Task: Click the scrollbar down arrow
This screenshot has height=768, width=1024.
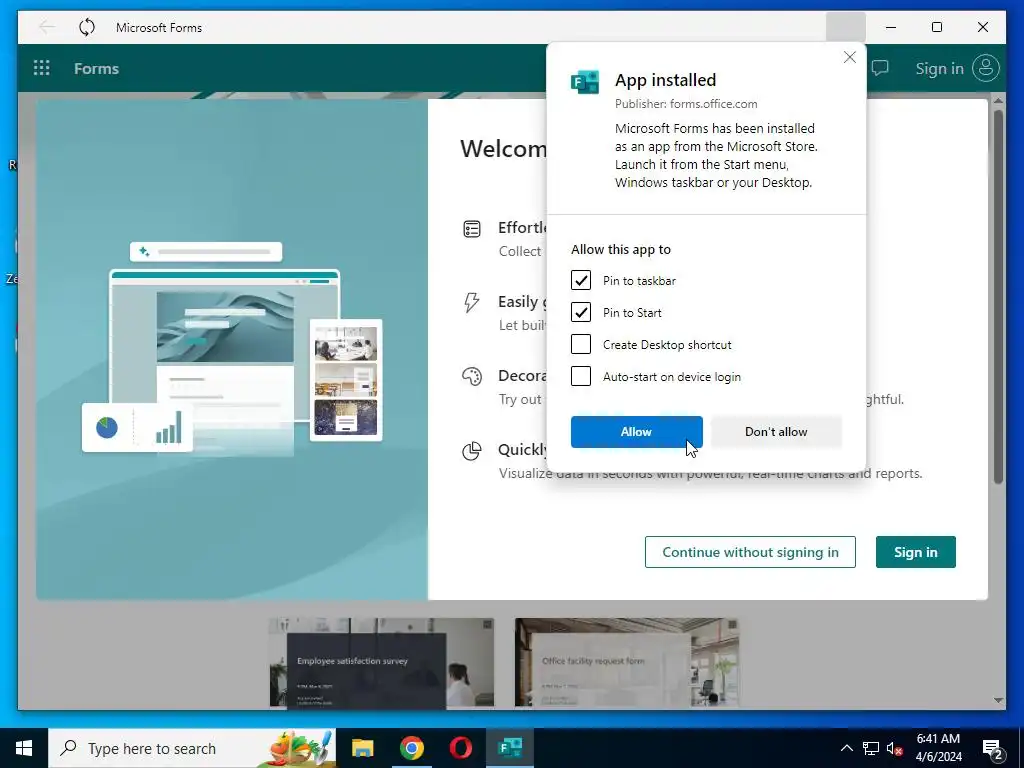Action: coord(998,700)
